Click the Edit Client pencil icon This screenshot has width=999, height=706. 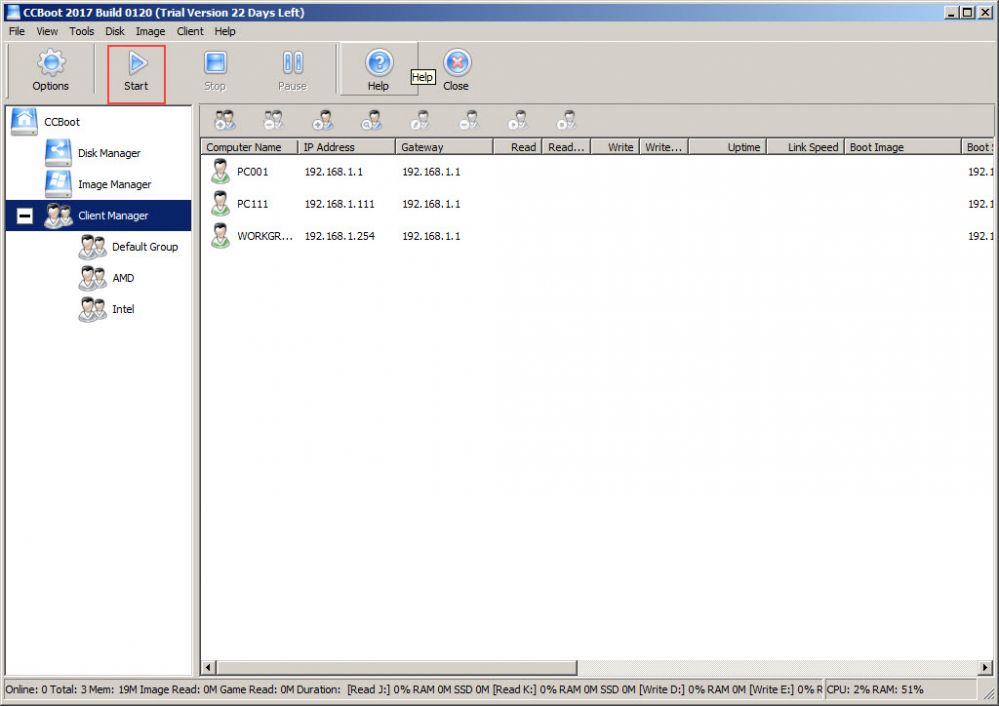pos(420,120)
